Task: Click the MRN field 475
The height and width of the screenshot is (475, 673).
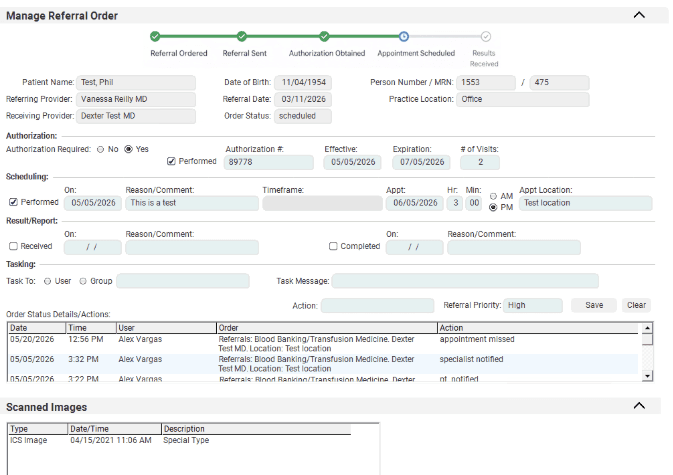Action: (x=559, y=82)
